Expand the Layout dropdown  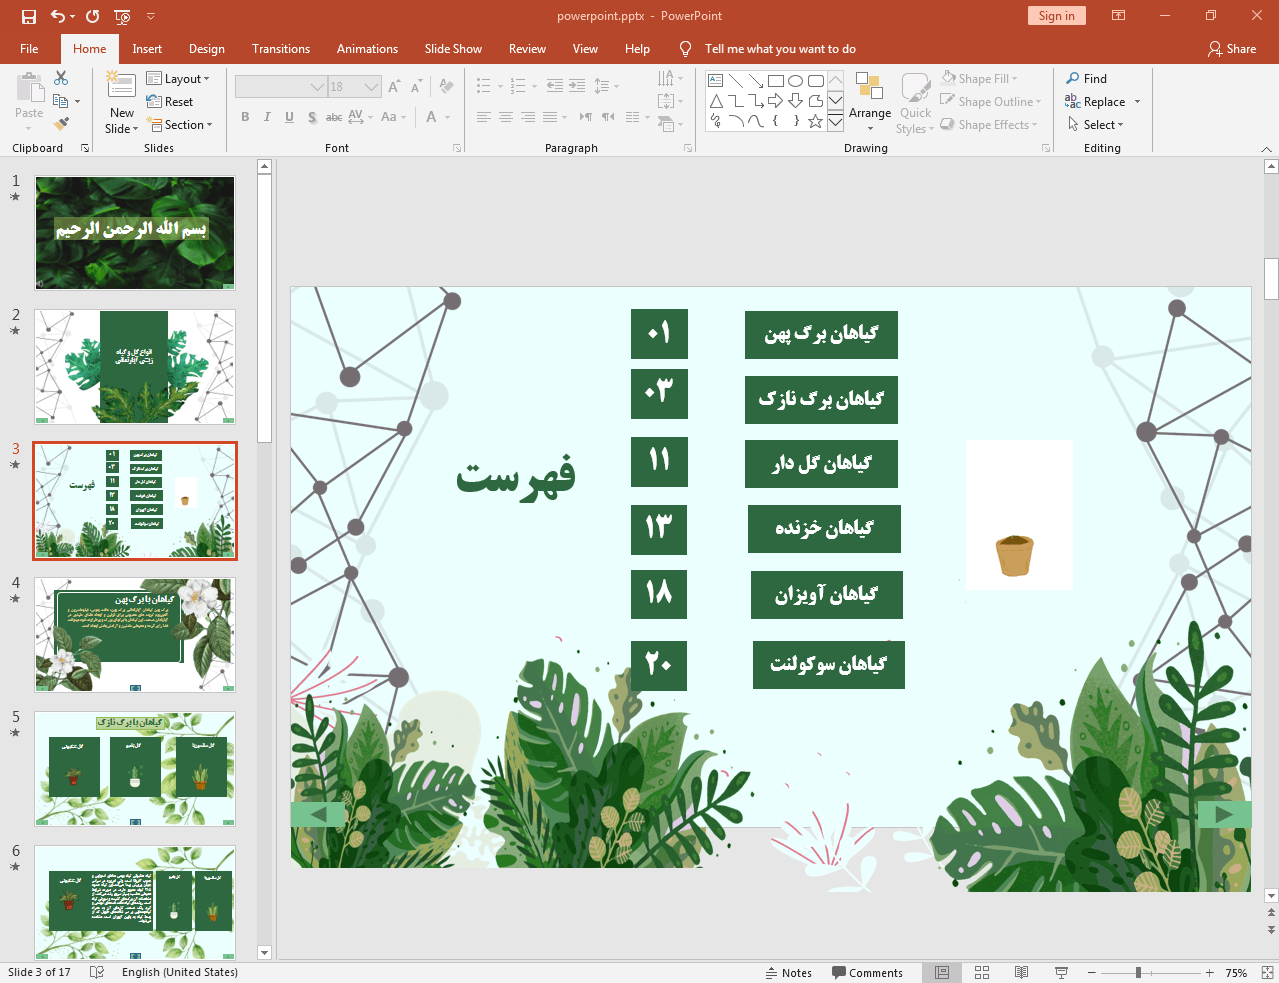click(x=178, y=78)
